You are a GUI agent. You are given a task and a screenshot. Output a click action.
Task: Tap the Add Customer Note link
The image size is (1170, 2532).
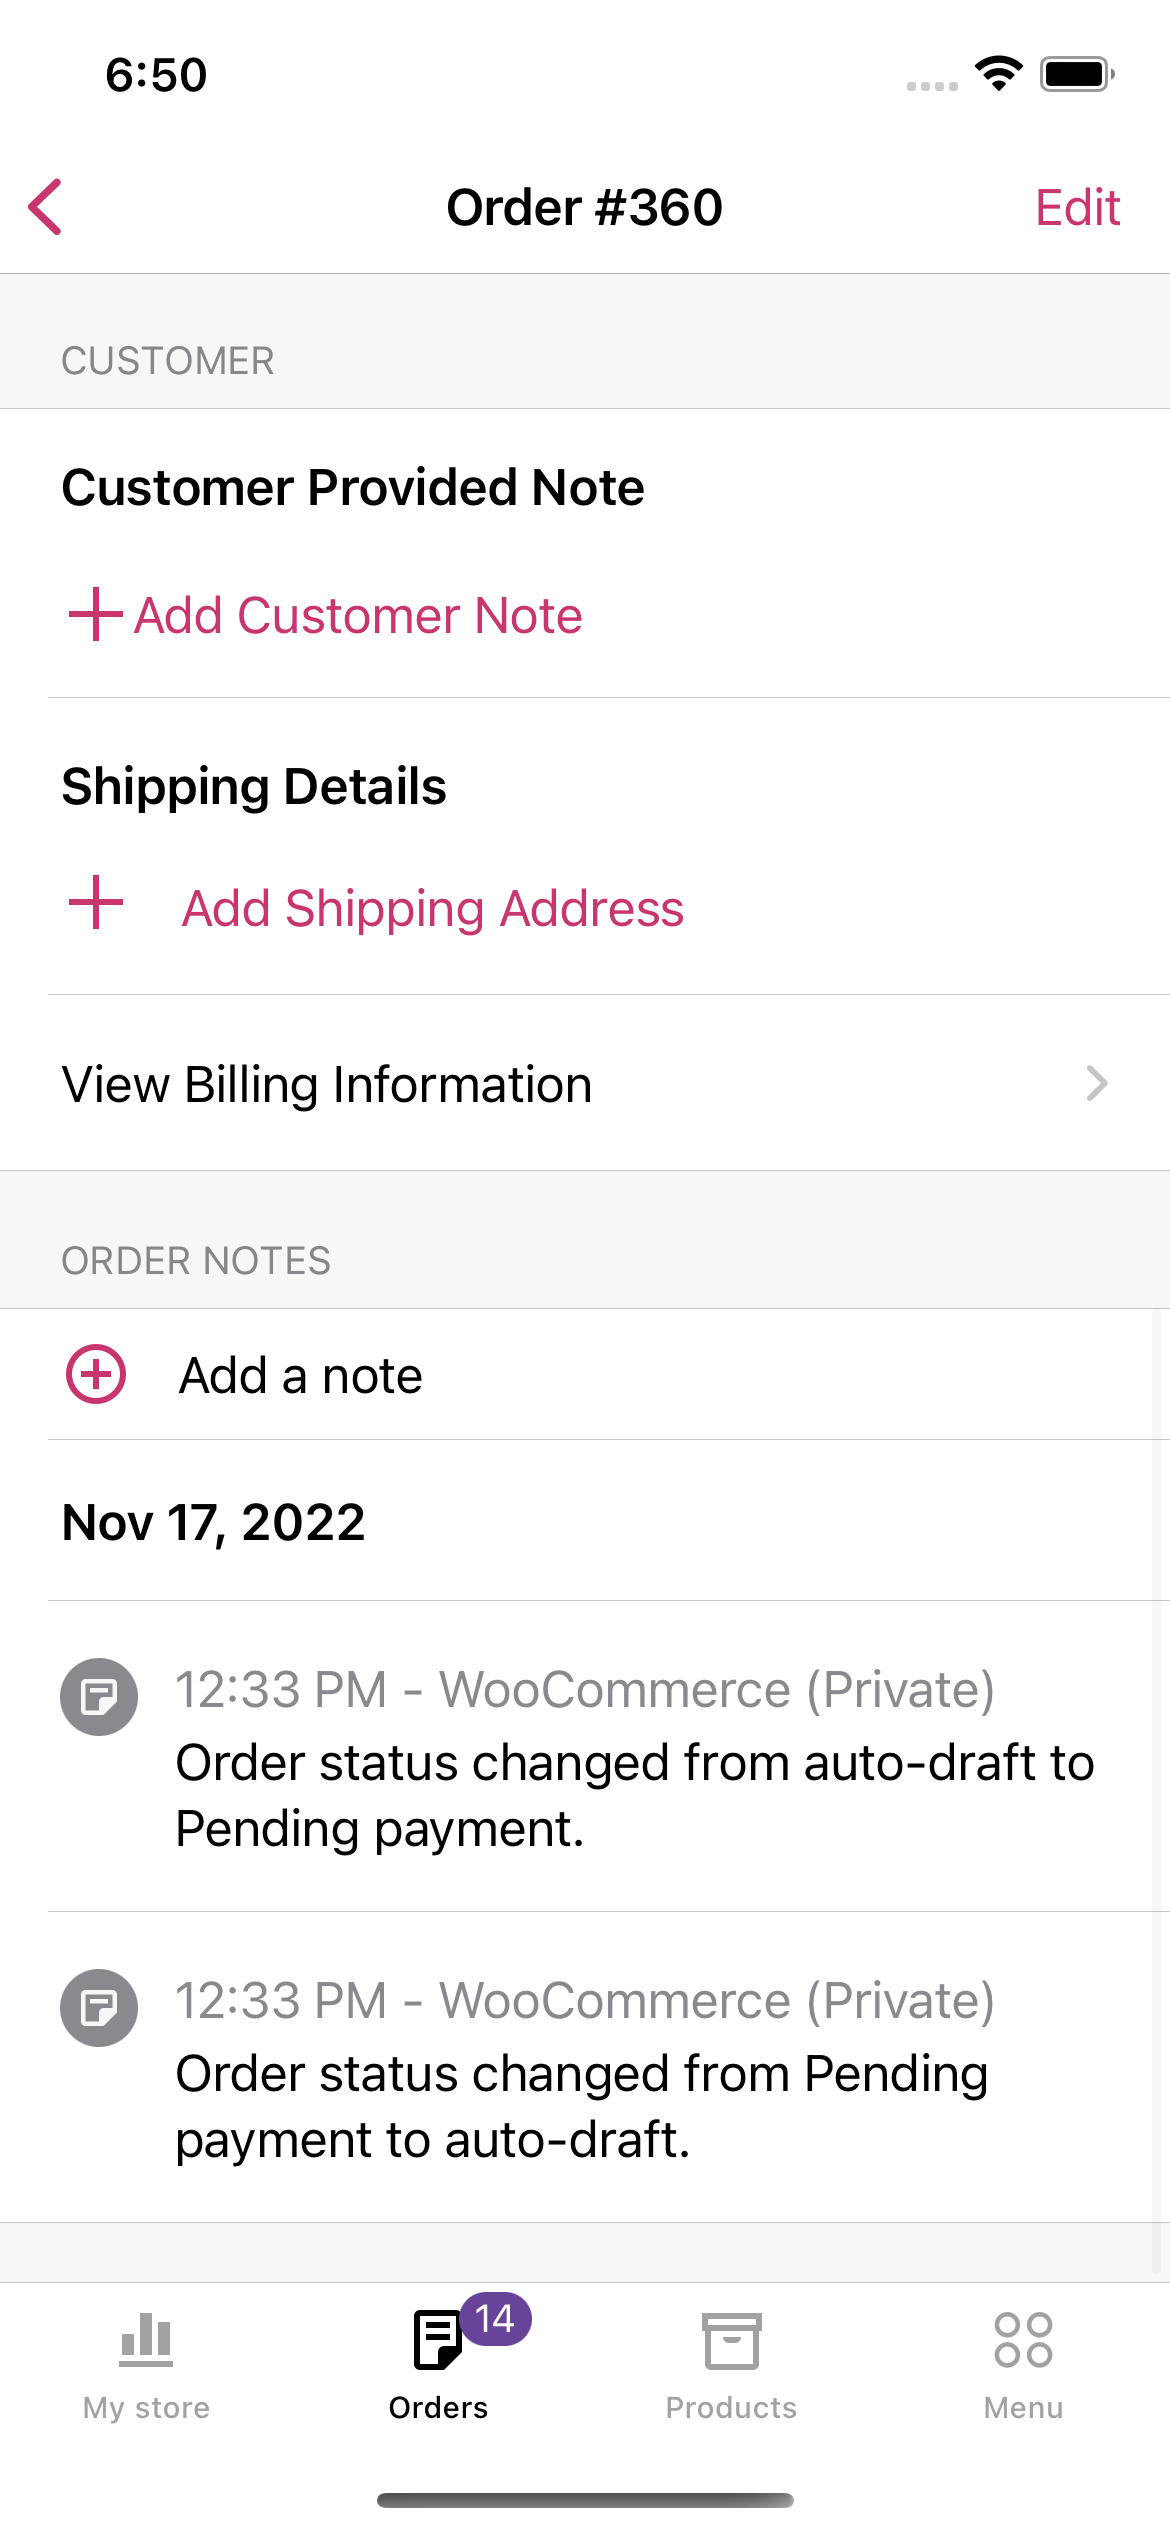(x=358, y=615)
